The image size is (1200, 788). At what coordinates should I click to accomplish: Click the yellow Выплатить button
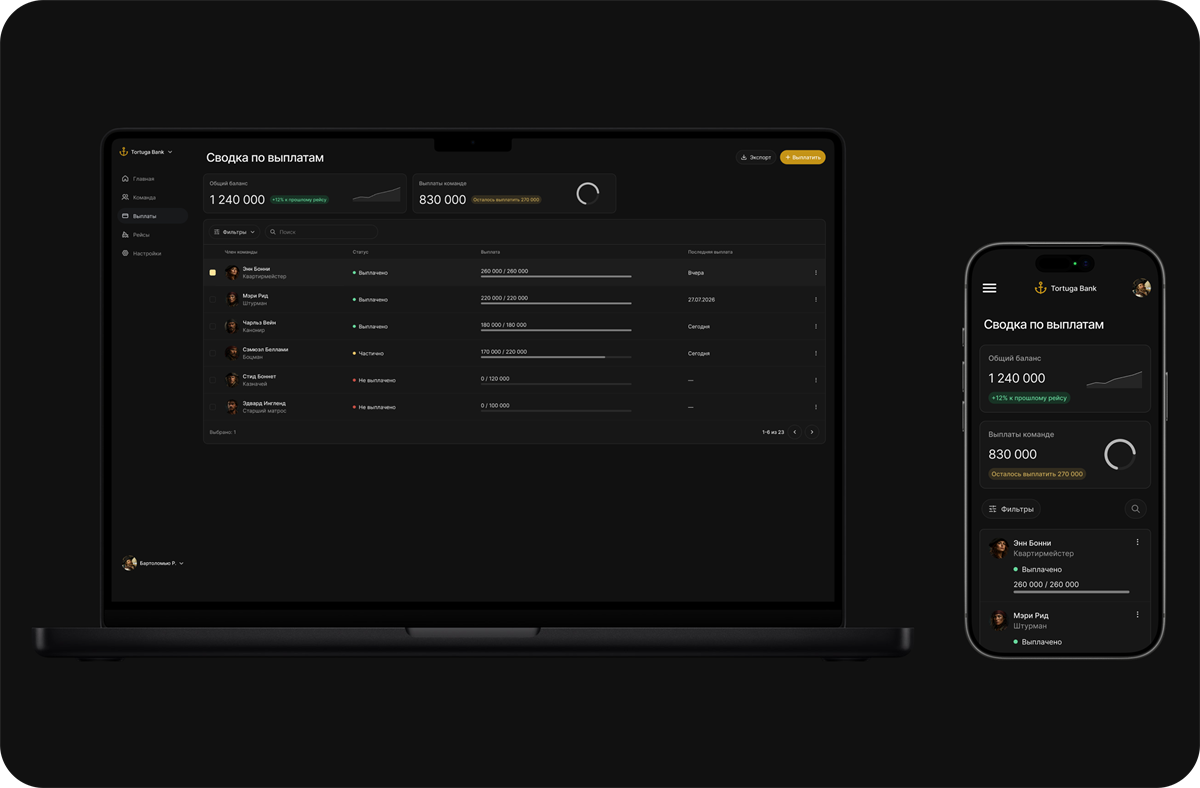802,157
